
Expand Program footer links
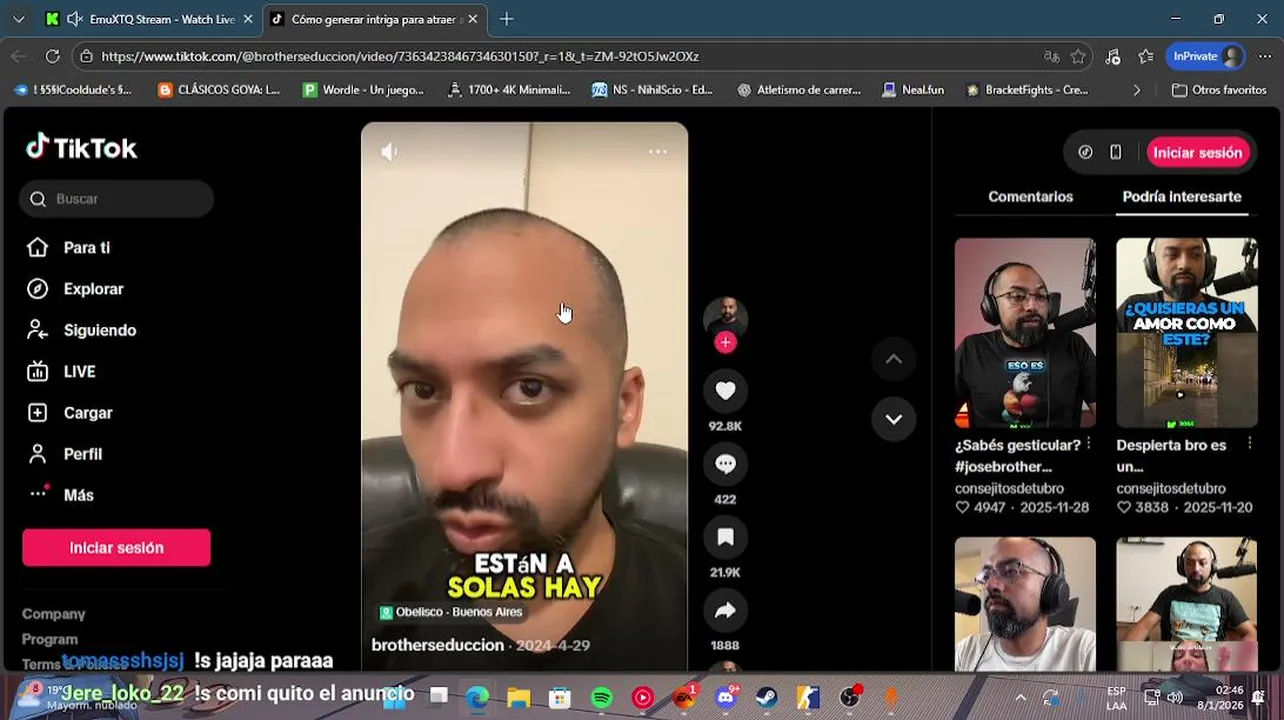pos(50,639)
